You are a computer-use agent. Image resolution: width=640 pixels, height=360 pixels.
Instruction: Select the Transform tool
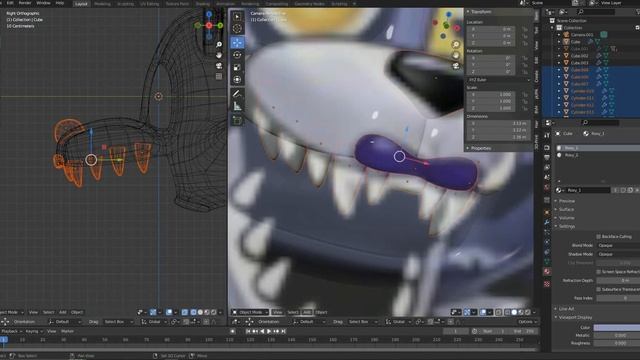(x=237, y=80)
